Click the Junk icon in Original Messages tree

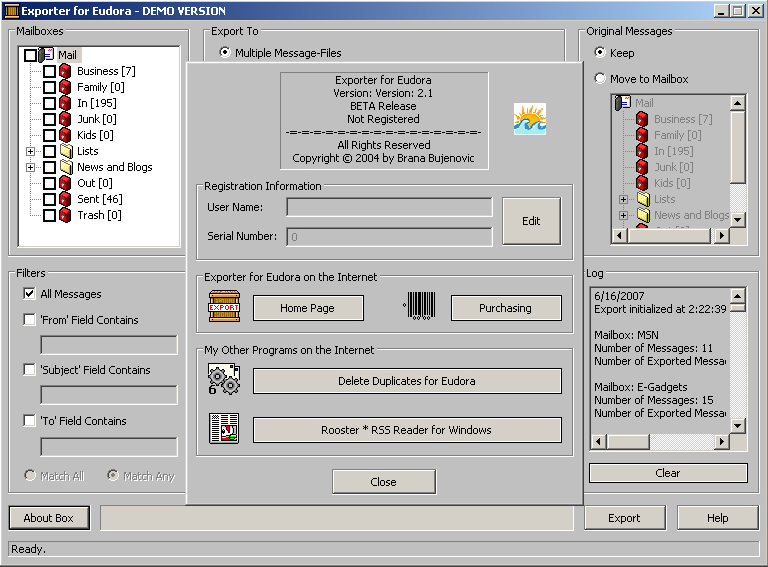click(642, 167)
